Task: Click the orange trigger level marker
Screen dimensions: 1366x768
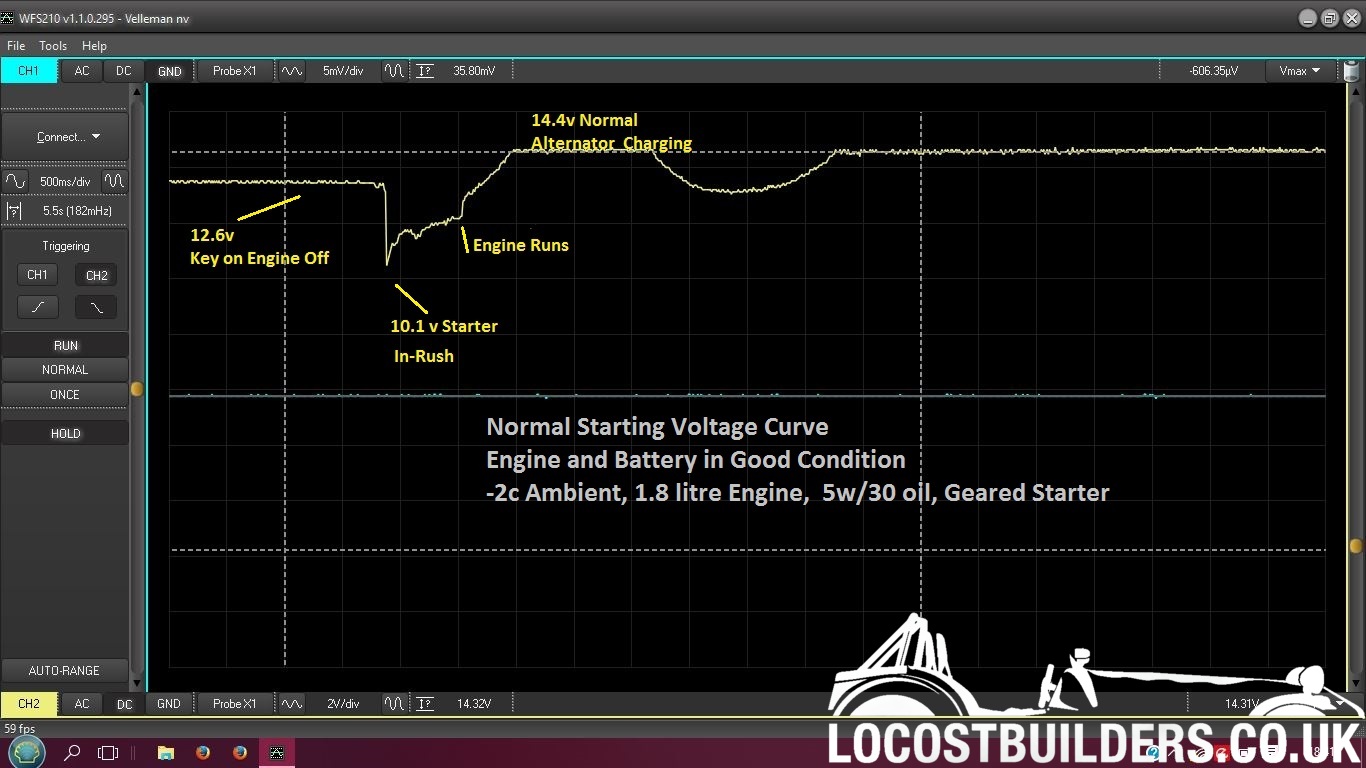Action: click(137, 389)
